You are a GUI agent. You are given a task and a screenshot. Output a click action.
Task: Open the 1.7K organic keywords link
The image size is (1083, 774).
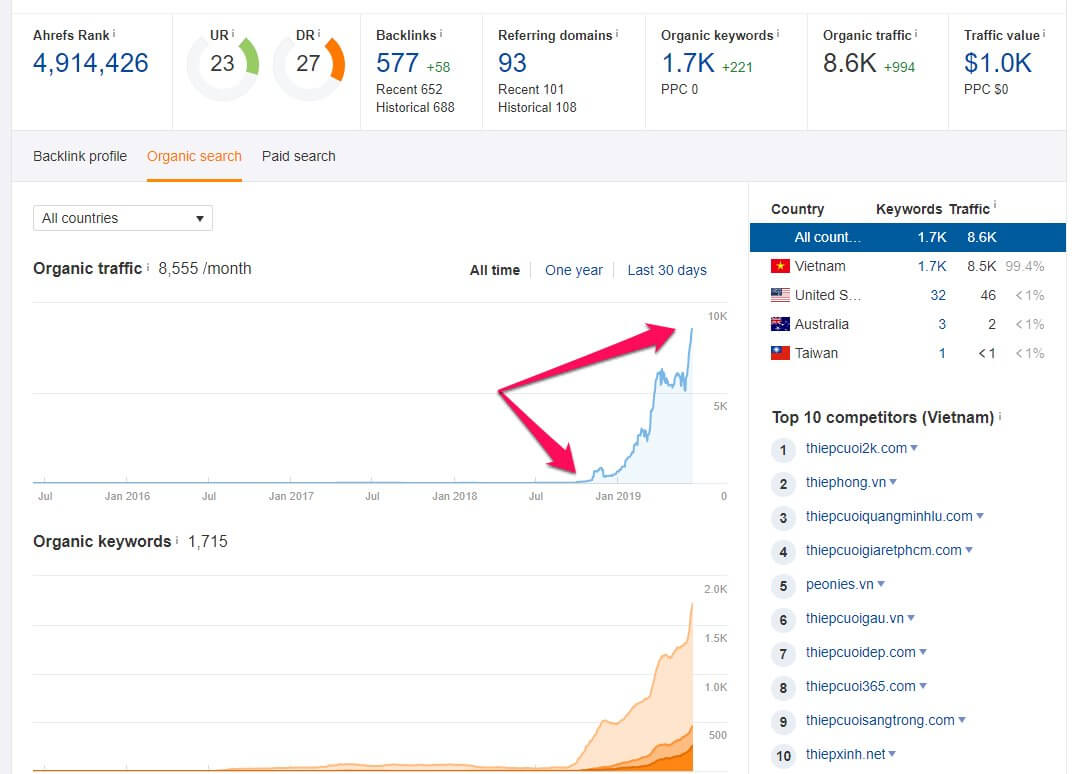[688, 63]
